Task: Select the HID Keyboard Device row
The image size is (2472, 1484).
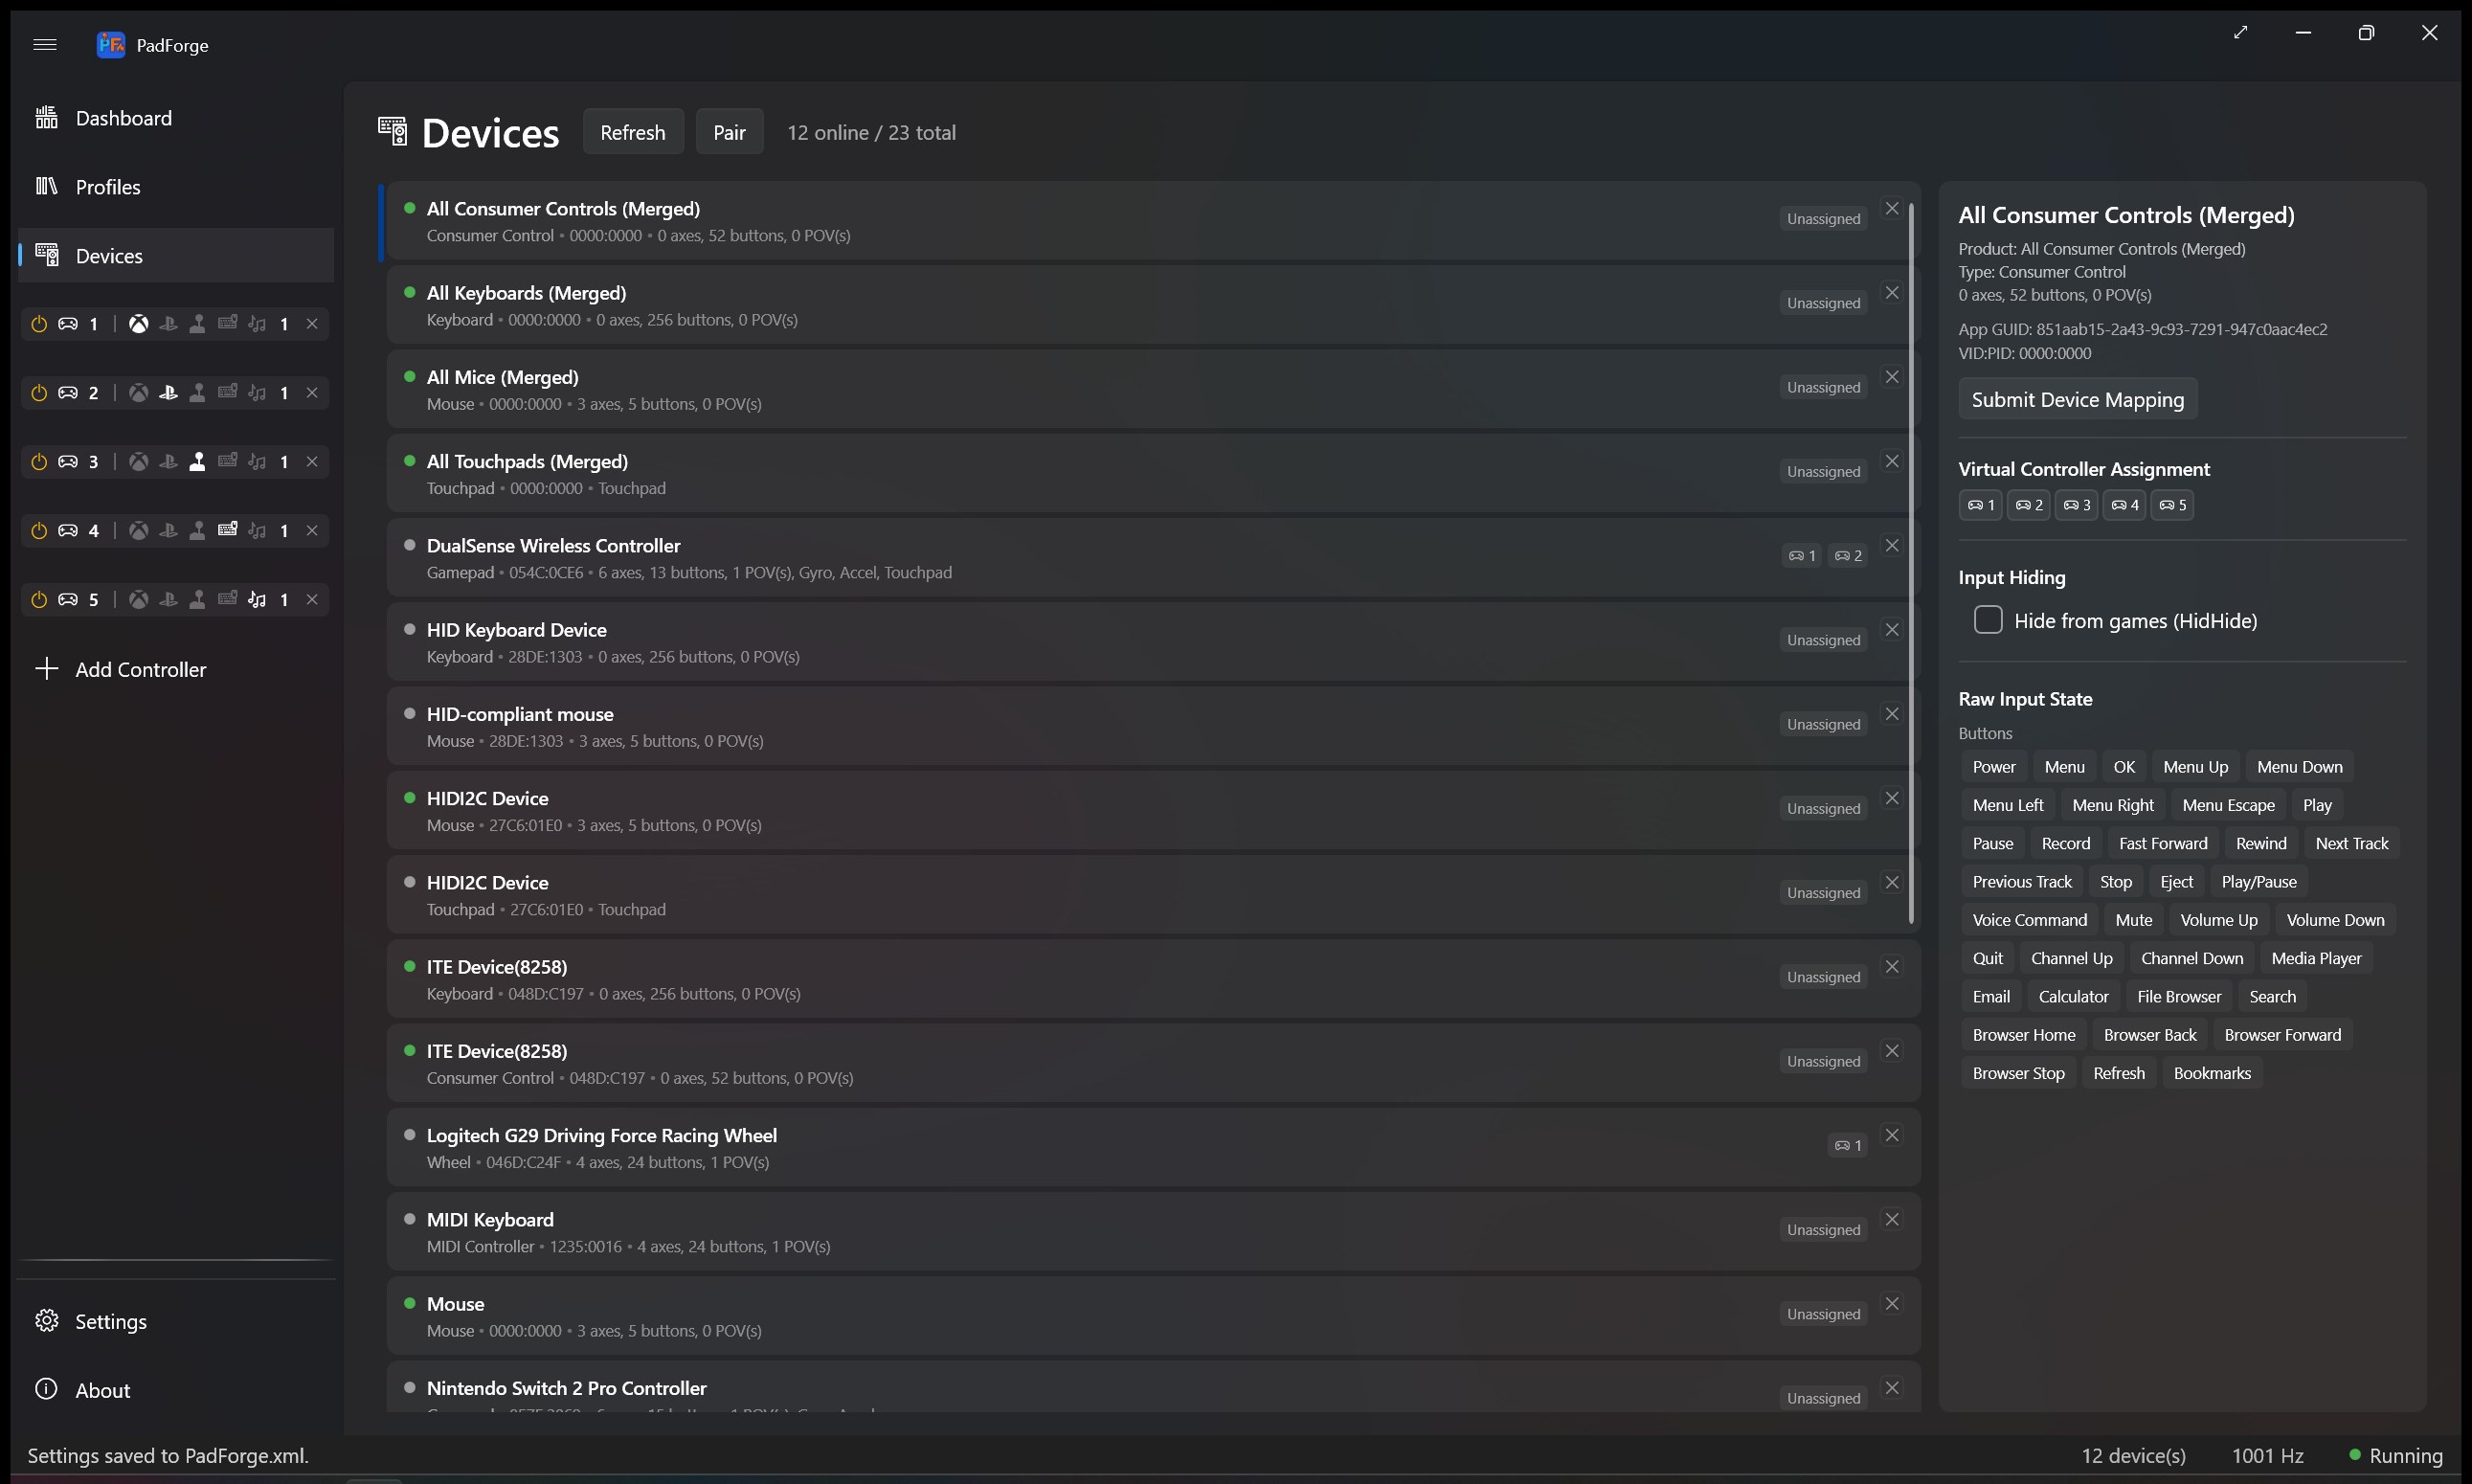Action: tap(1153, 643)
